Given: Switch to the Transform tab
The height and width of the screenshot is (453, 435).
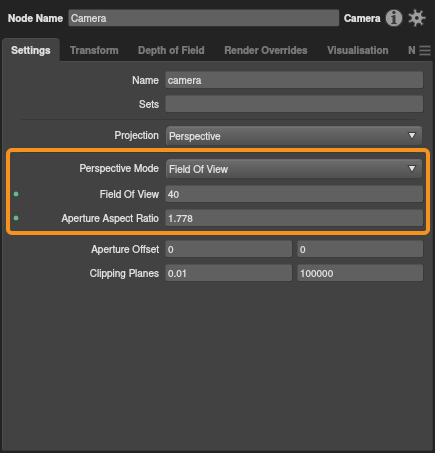Looking at the screenshot, I should pos(94,50).
